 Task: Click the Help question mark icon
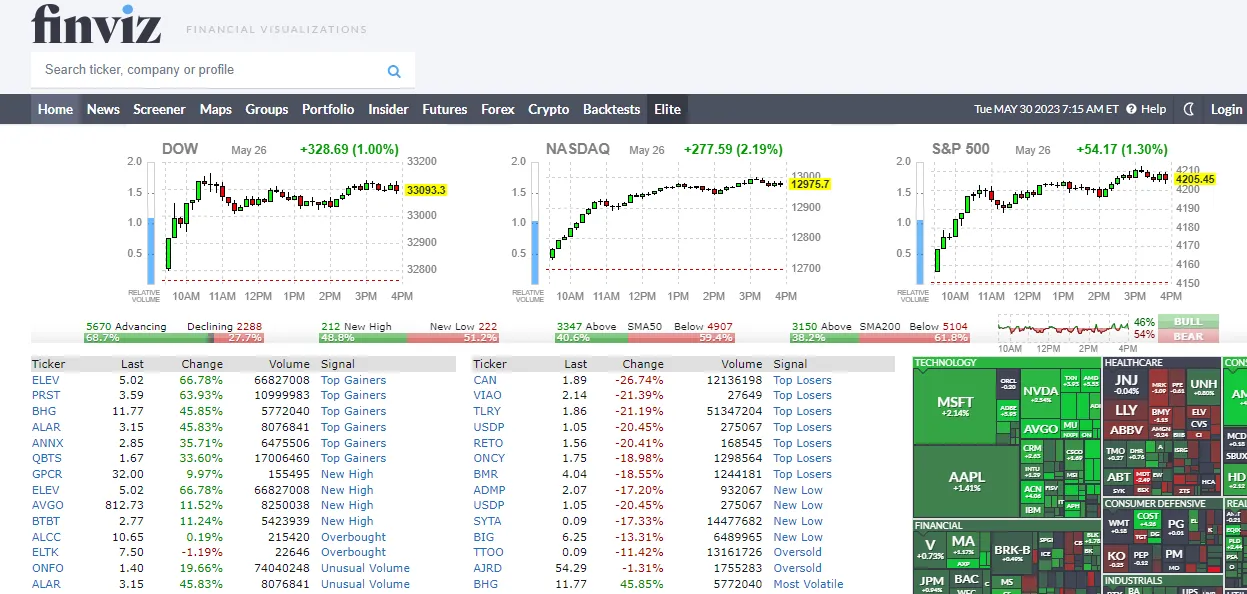click(x=1131, y=109)
